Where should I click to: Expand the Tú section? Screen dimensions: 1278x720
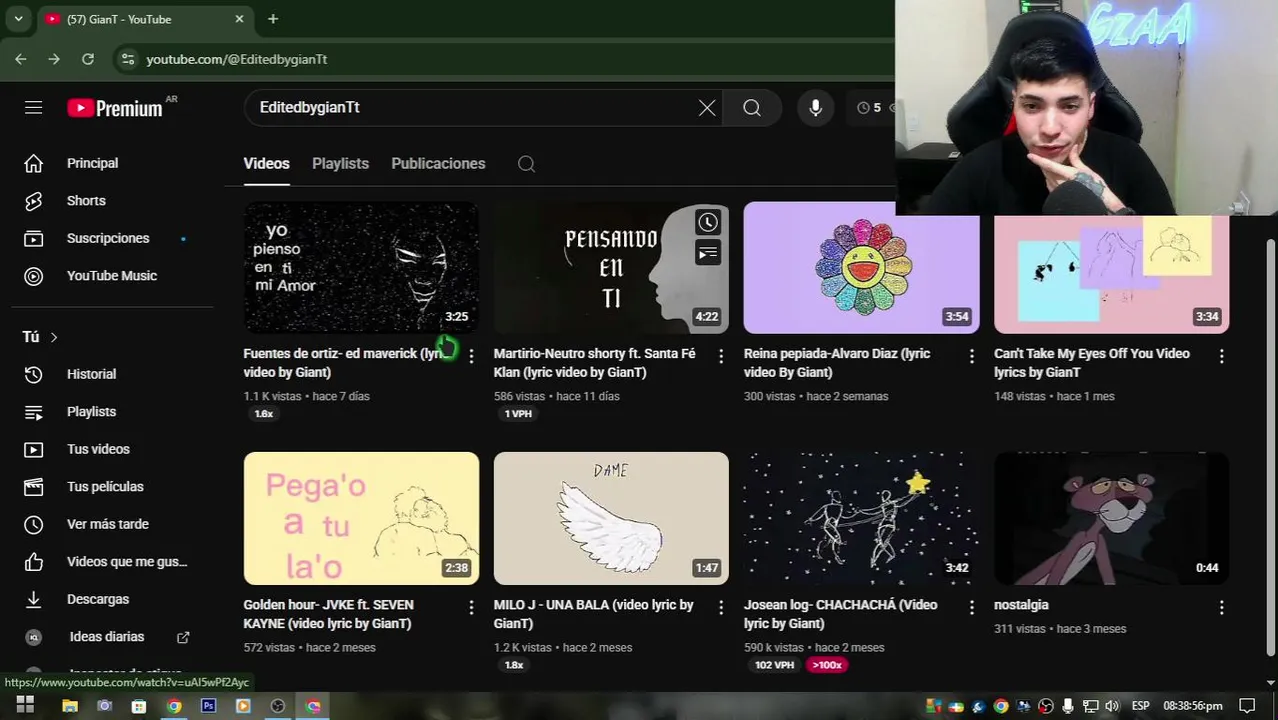coord(40,337)
